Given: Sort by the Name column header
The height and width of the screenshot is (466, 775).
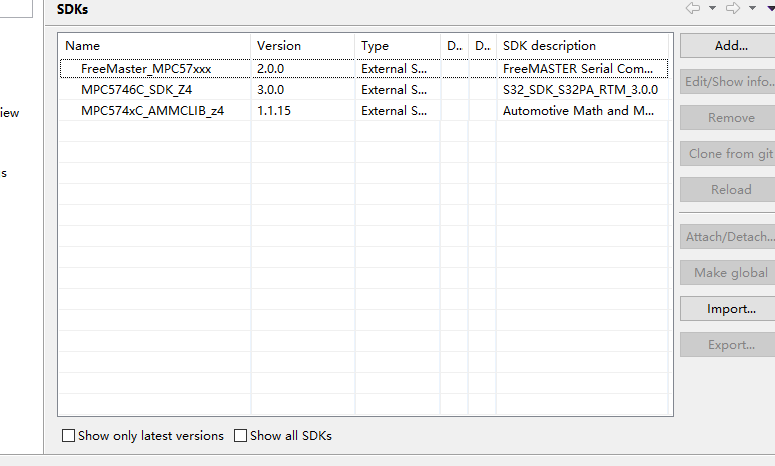Looking at the screenshot, I should point(155,46).
